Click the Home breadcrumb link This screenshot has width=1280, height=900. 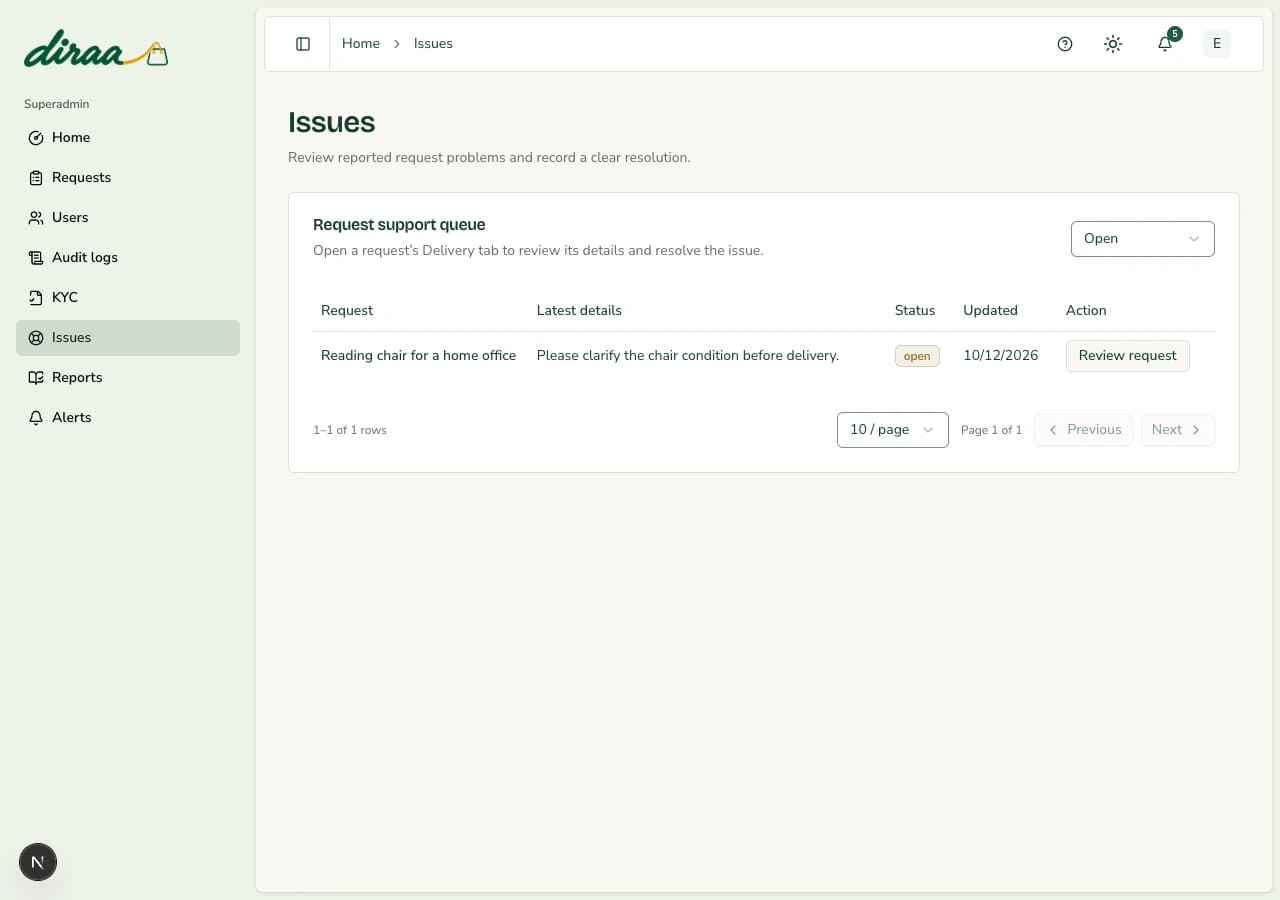(361, 44)
